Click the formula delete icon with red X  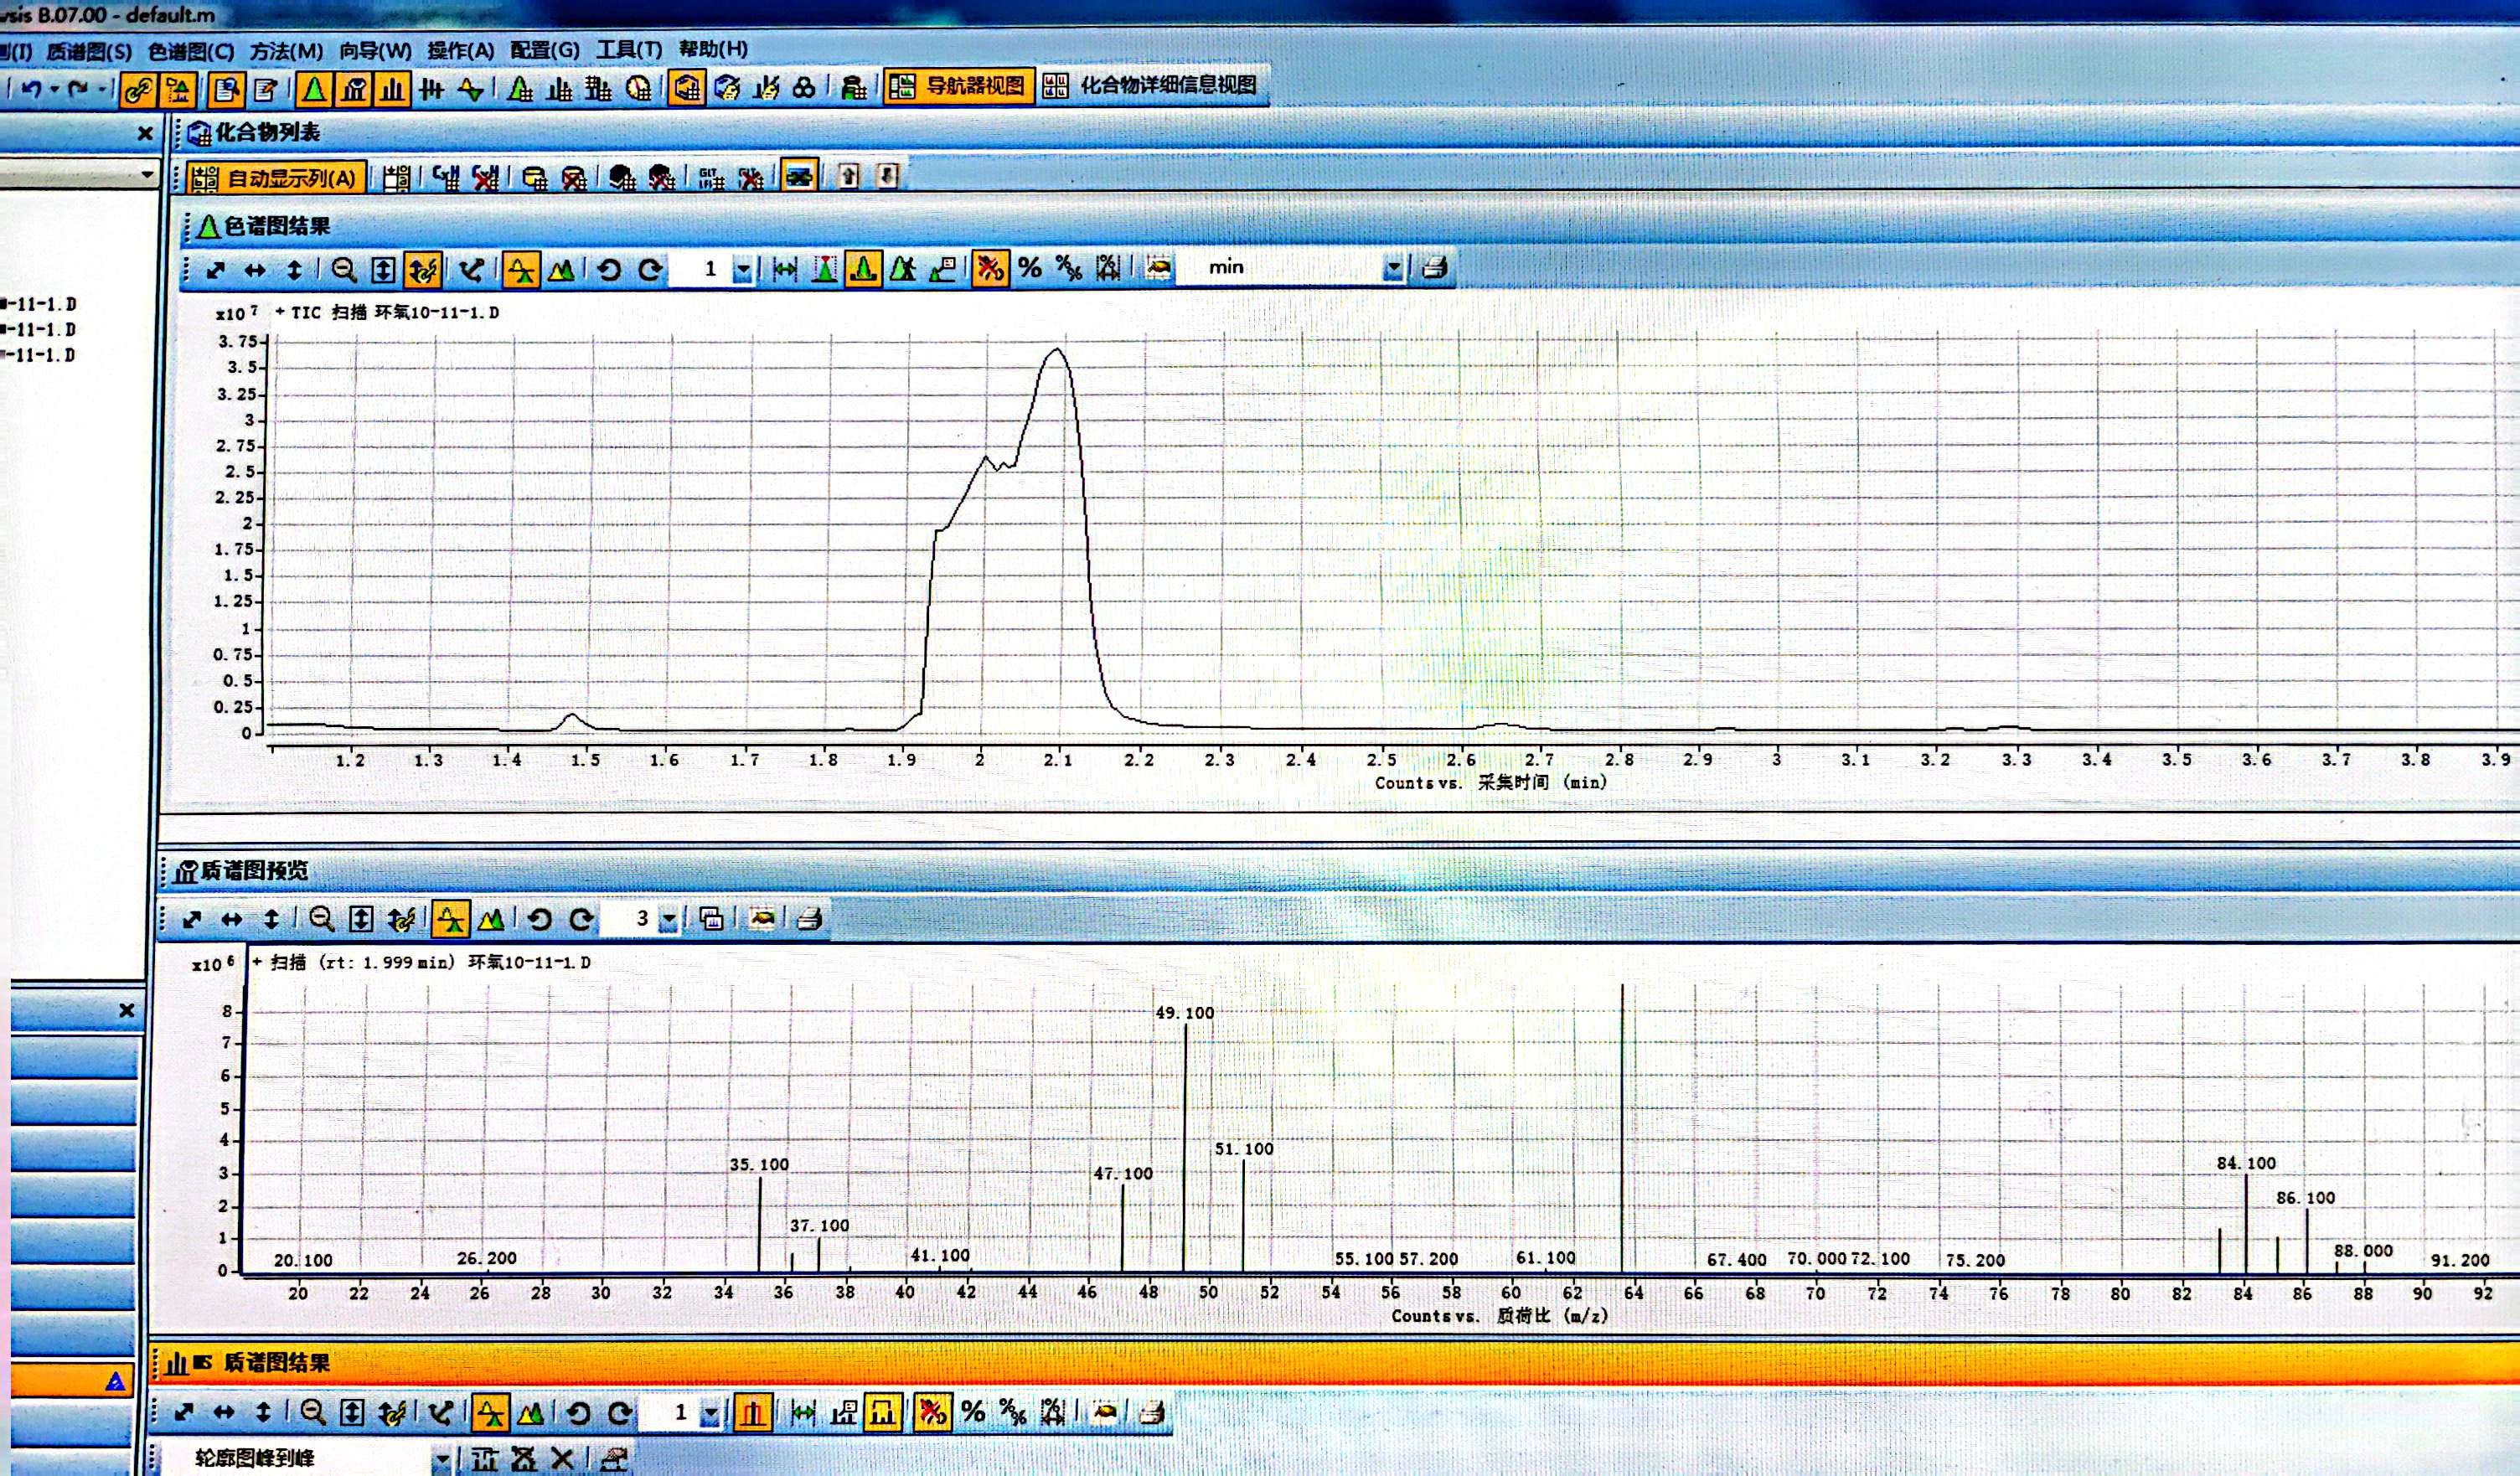pyautogui.click(x=485, y=178)
